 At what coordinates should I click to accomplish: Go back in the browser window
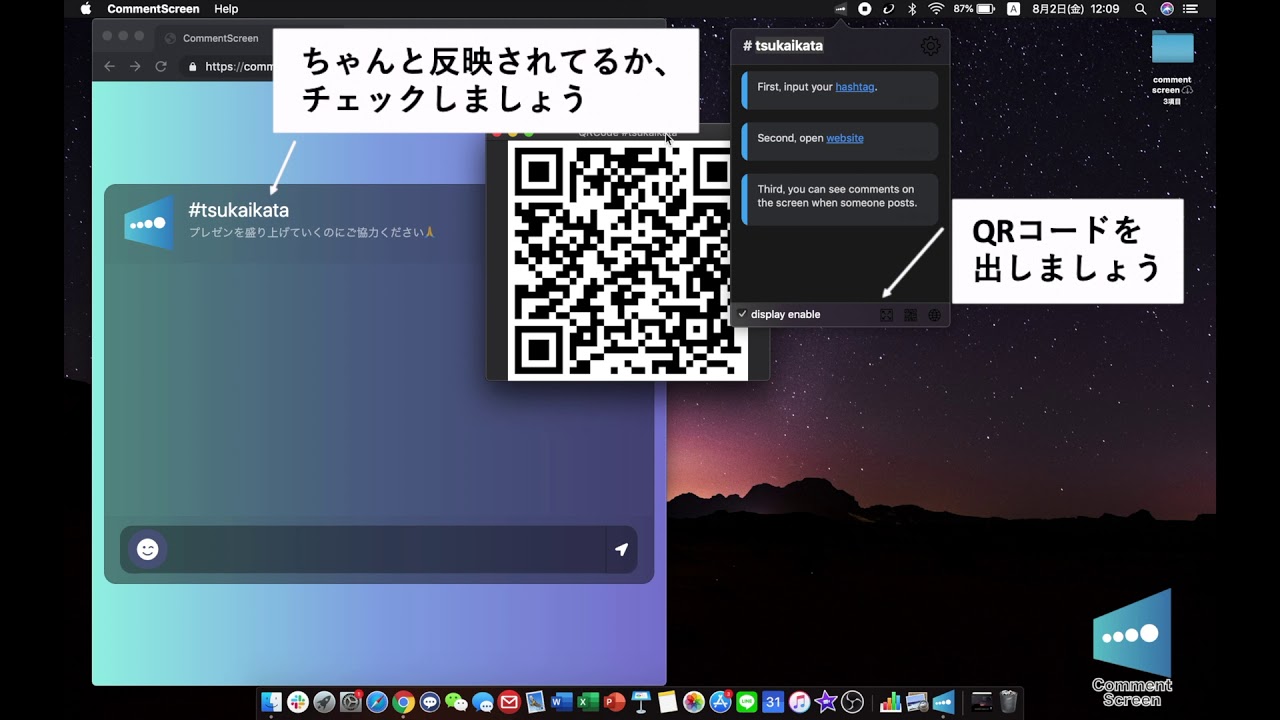point(110,66)
